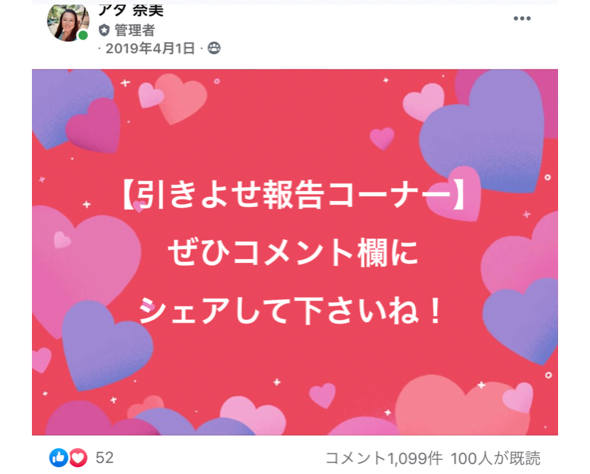Viewport: 590px width, 474px height.
Task: Click the ぜひコメント欄に text line
Action: 293,252
